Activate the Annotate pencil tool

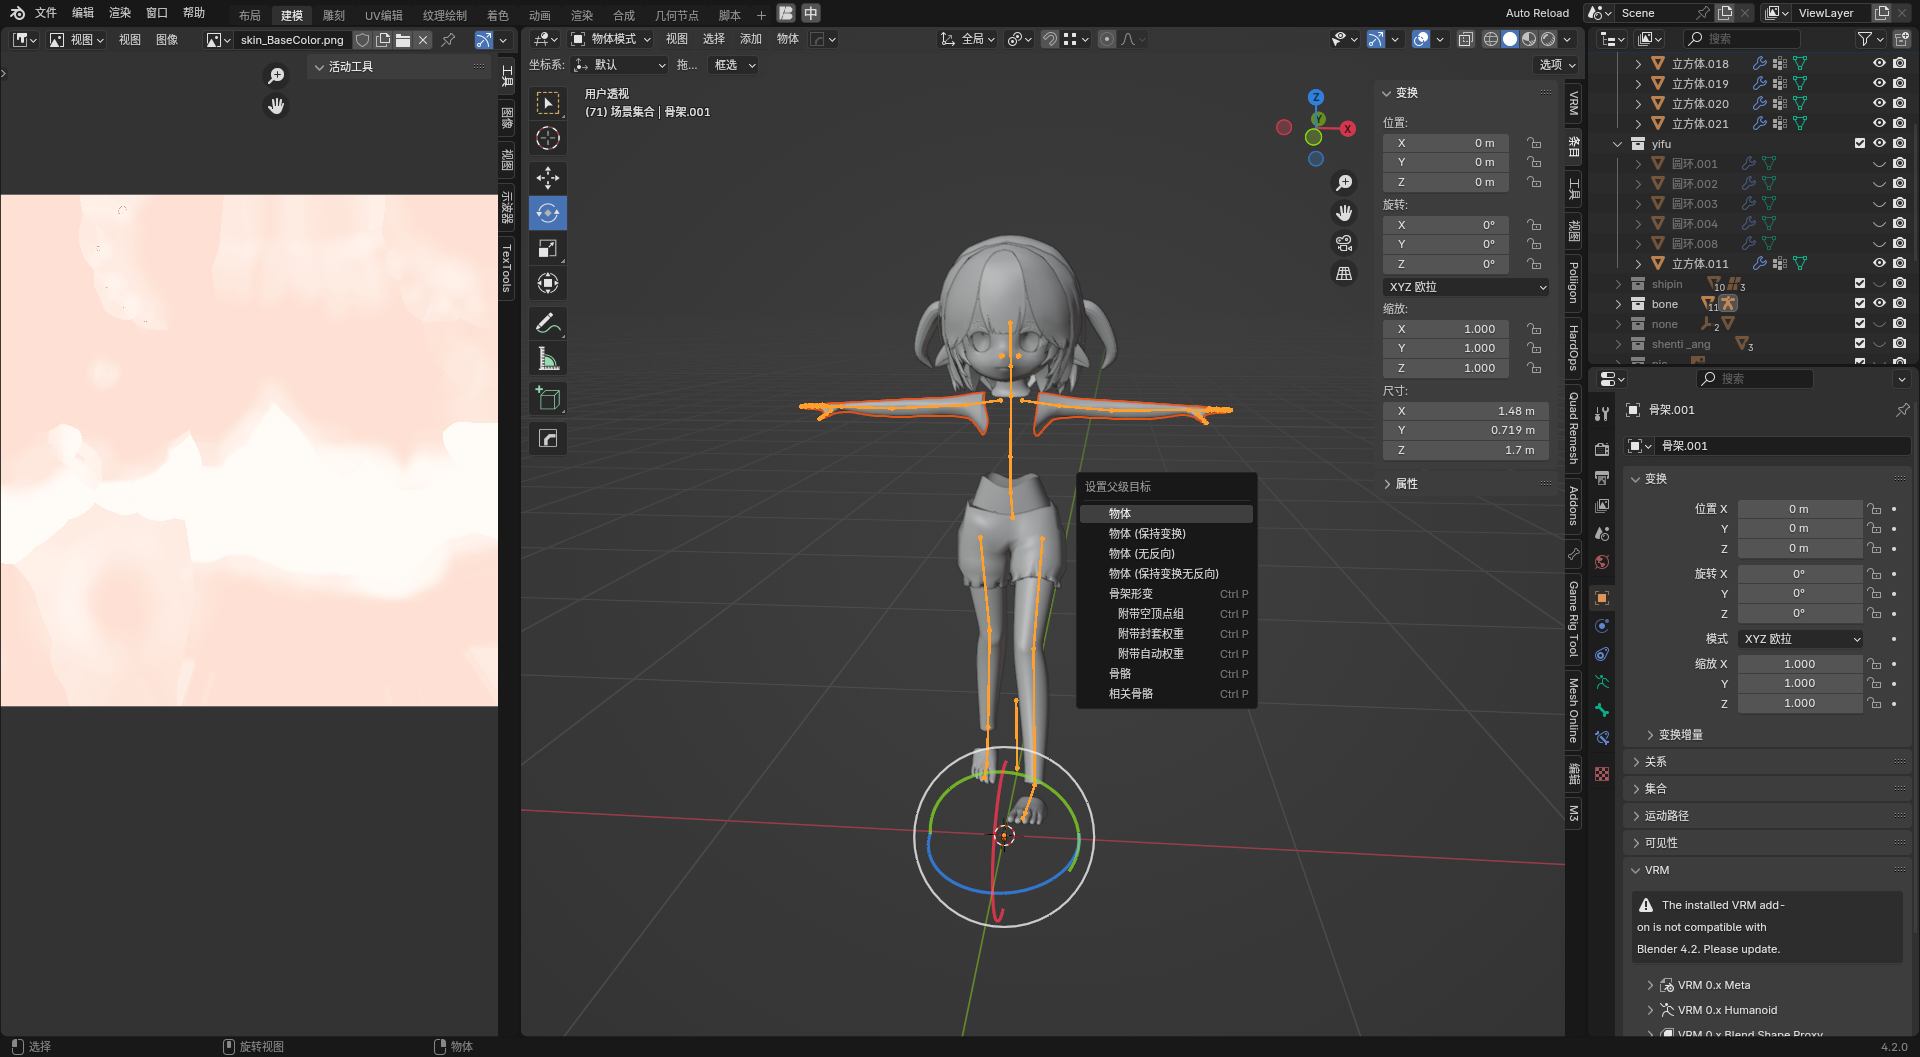[x=547, y=323]
